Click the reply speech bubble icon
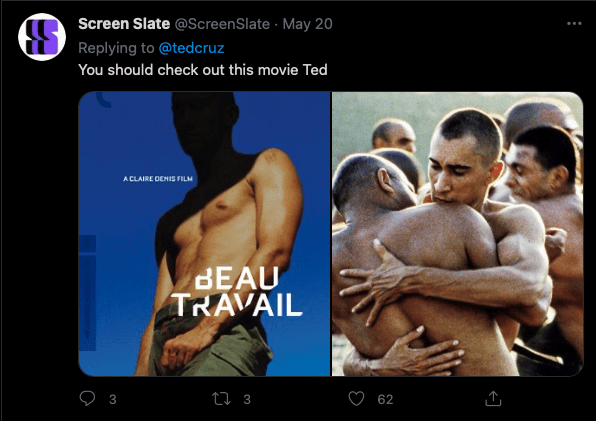Viewport: 596px width, 421px height. pos(87,399)
